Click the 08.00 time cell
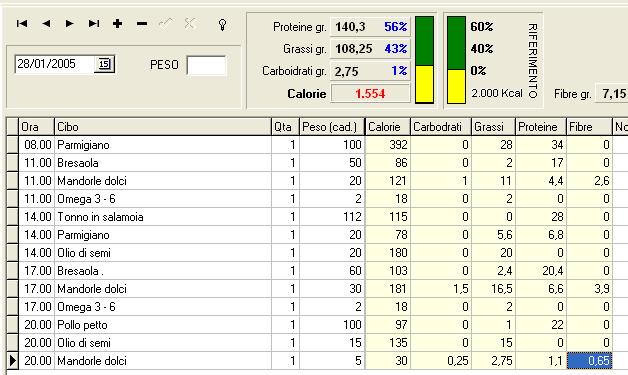The height and width of the screenshot is (375, 628). [36, 145]
